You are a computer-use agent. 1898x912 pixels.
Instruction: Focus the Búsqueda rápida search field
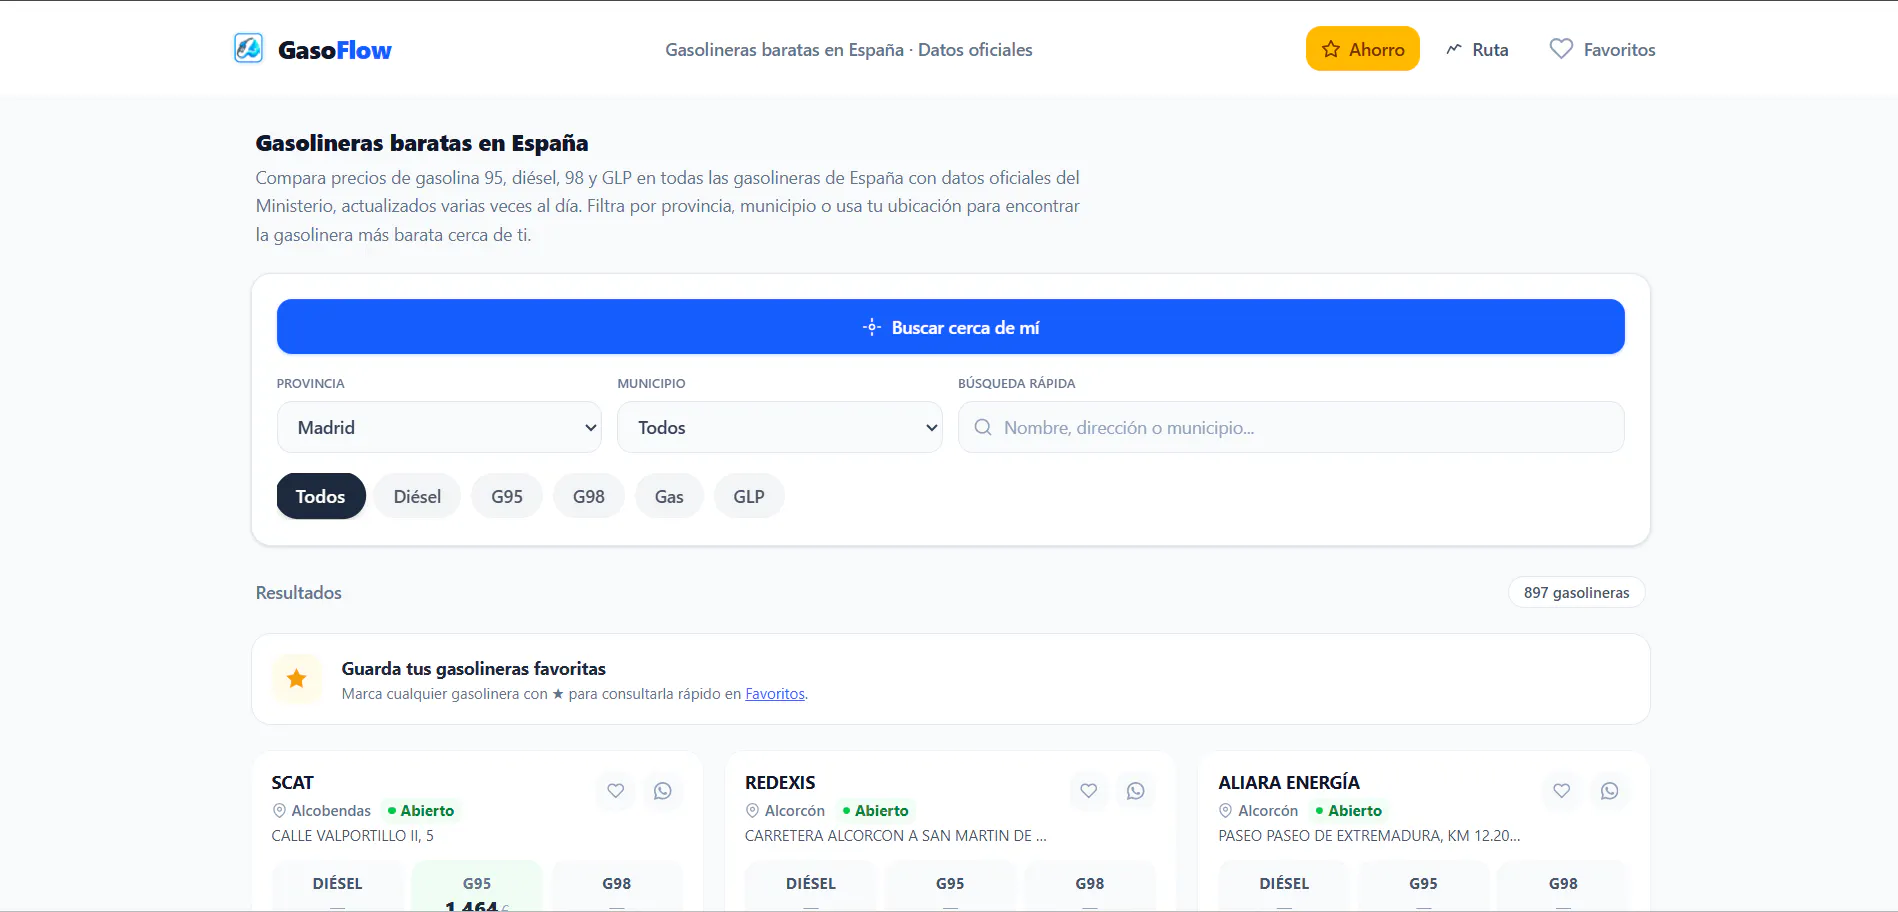point(1291,427)
